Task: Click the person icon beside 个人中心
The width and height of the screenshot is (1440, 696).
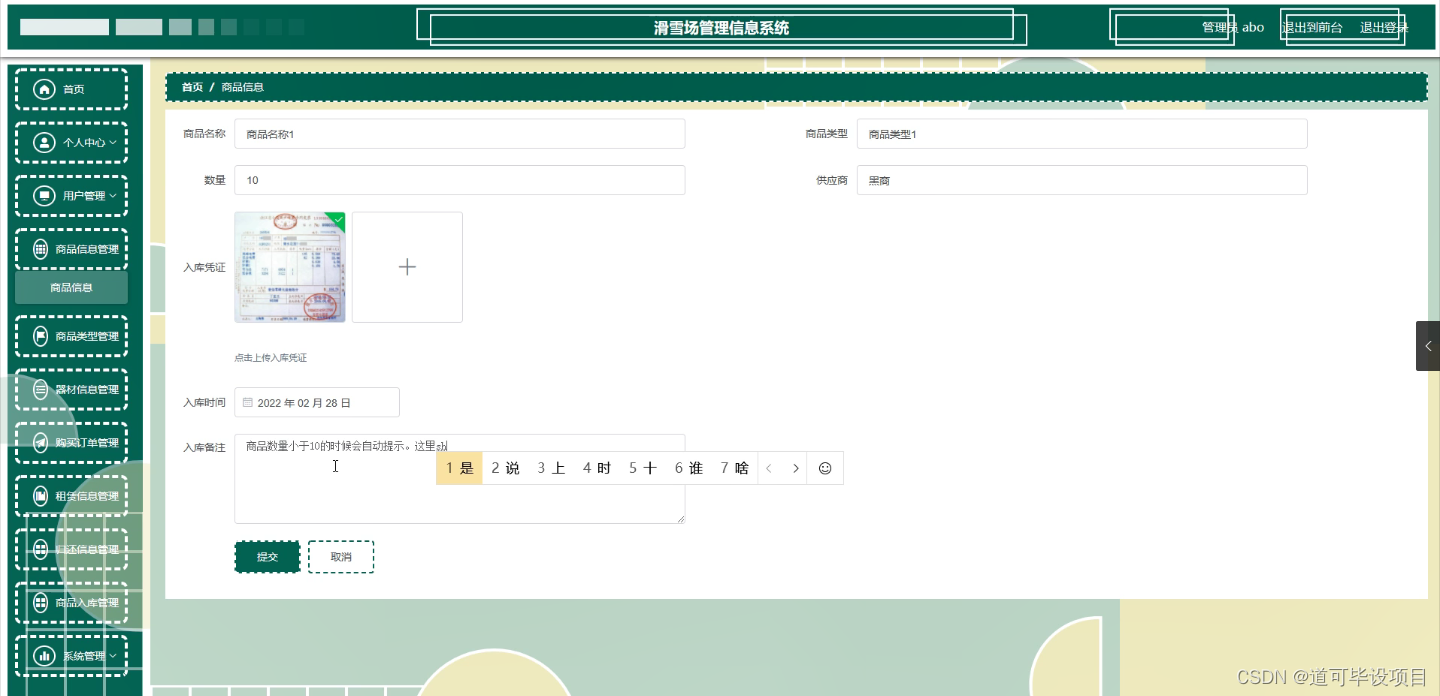Action: [x=44, y=142]
